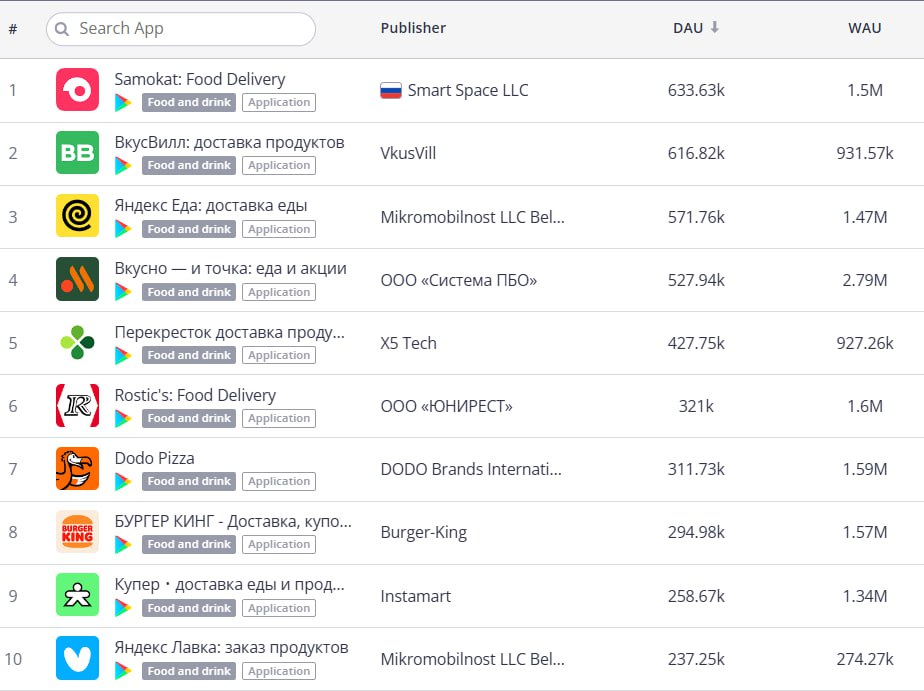The image size is (924, 691).
Task: Select the 633.63k DAU value
Action: 696,90
